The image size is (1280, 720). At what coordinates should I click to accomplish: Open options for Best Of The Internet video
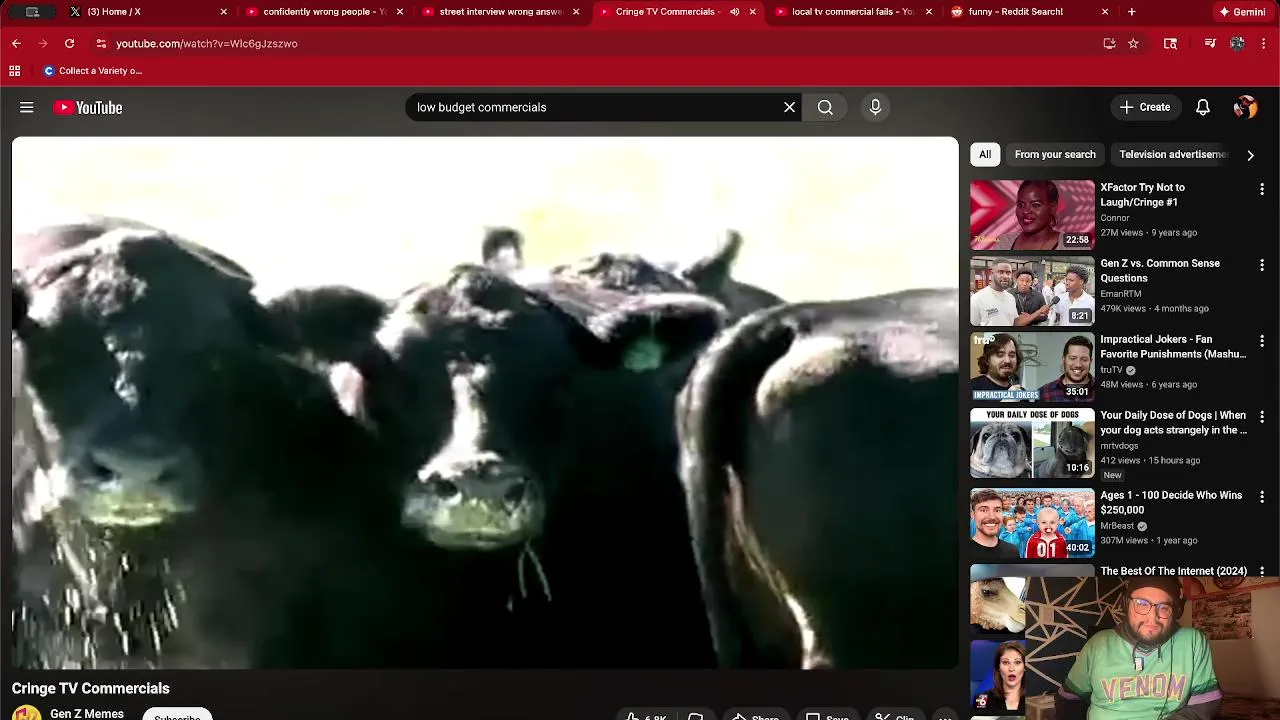pos(1262,572)
